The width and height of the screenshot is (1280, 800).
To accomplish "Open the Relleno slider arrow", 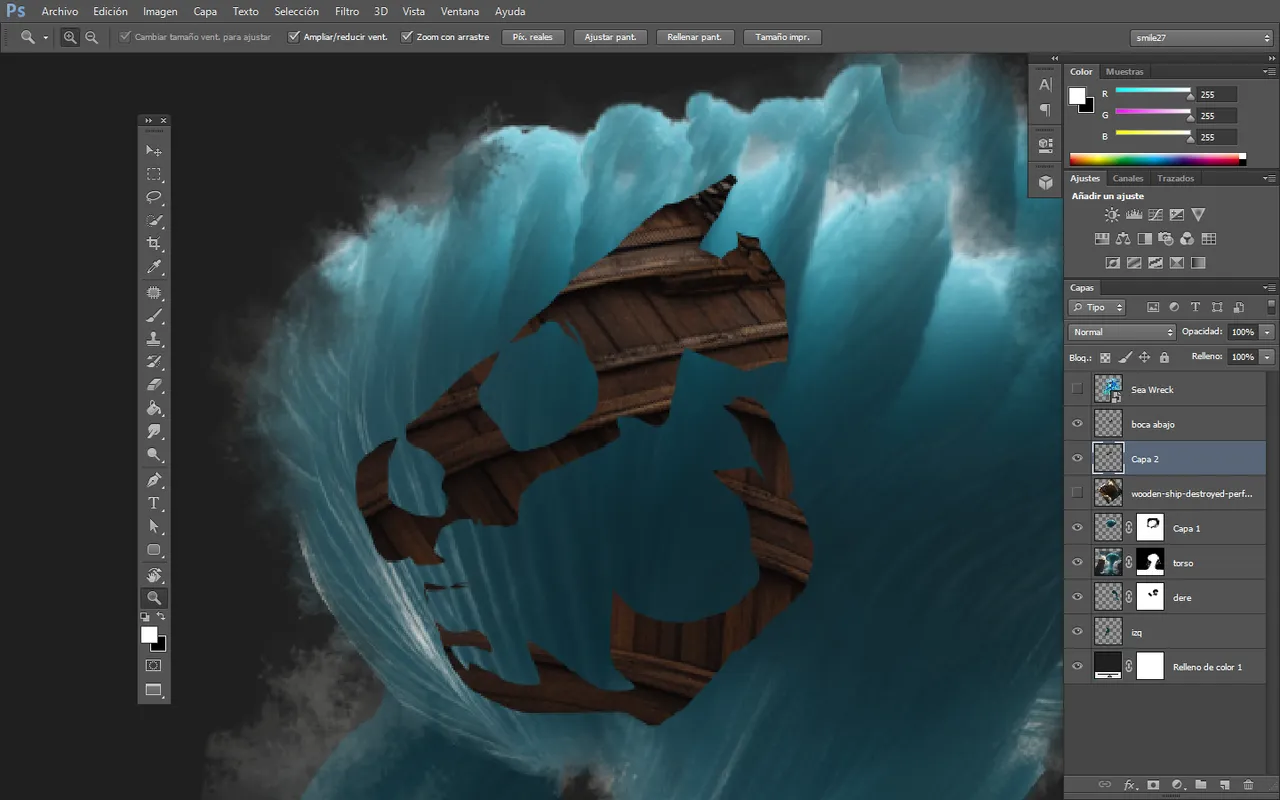I will pyautogui.click(x=1268, y=357).
